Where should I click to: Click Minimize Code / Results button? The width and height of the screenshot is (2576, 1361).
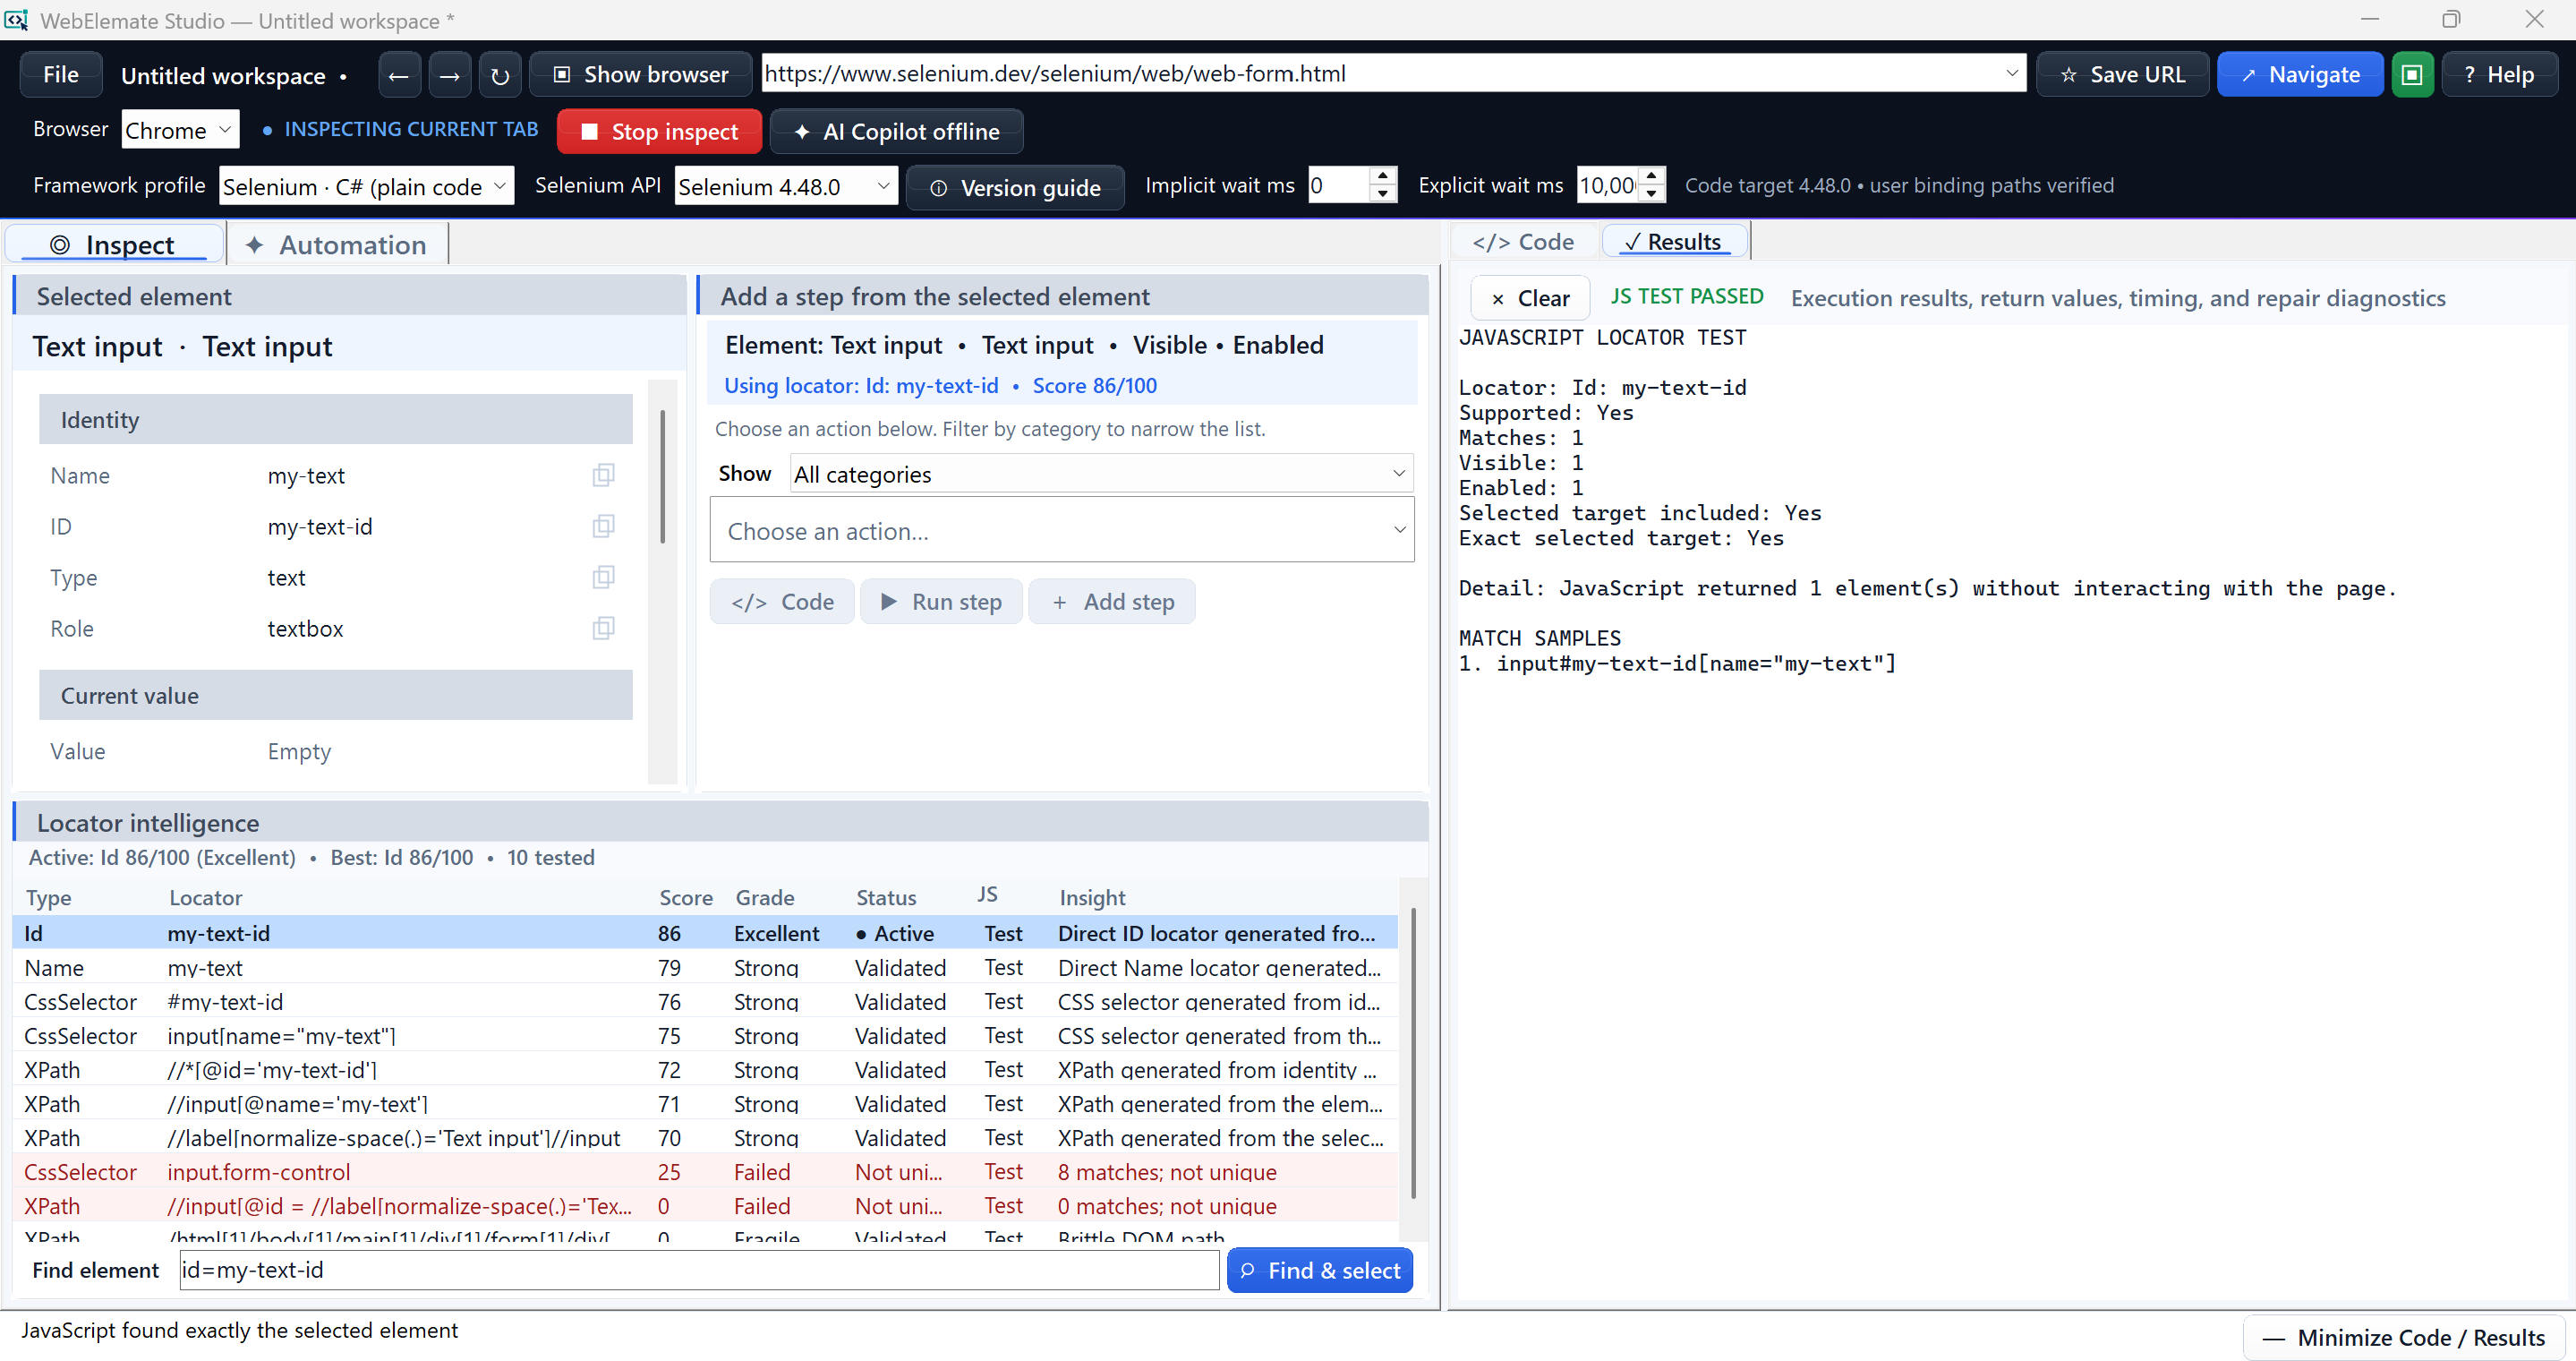2403,1337
